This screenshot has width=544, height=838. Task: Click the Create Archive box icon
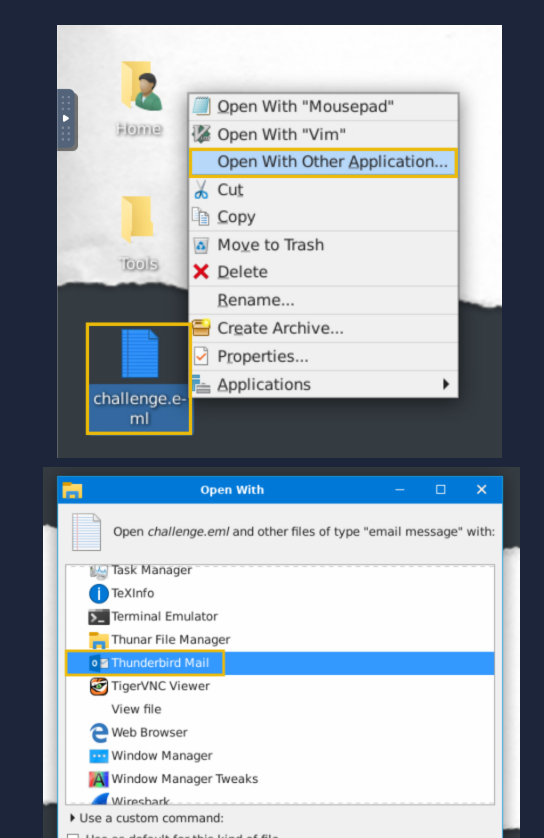pos(201,328)
